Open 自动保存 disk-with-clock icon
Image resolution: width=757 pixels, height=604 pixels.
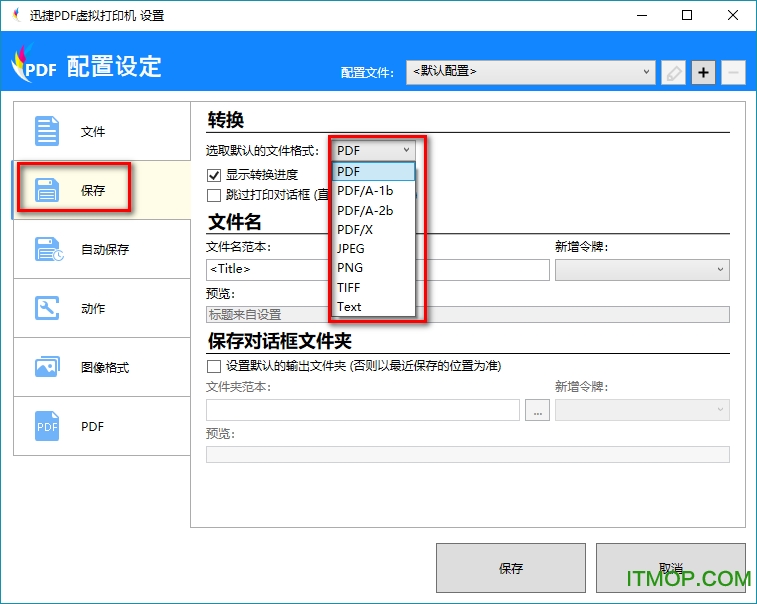coord(49,249)
